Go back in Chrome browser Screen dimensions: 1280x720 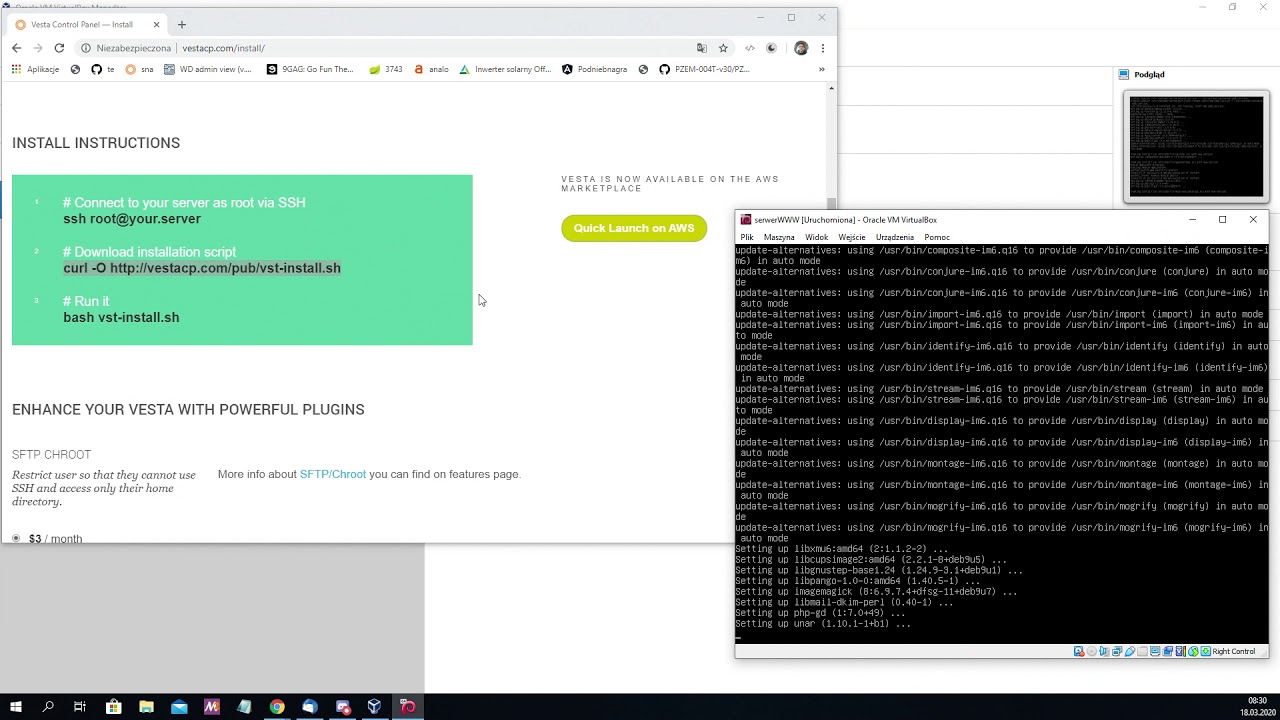tap(16, 48)
